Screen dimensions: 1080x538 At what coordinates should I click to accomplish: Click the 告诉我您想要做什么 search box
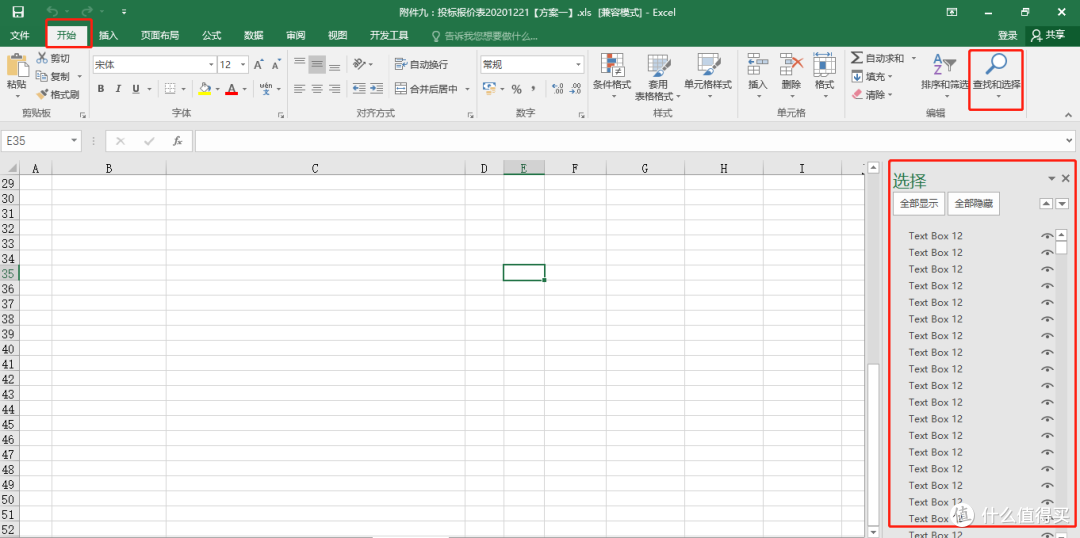pos(484,35)
